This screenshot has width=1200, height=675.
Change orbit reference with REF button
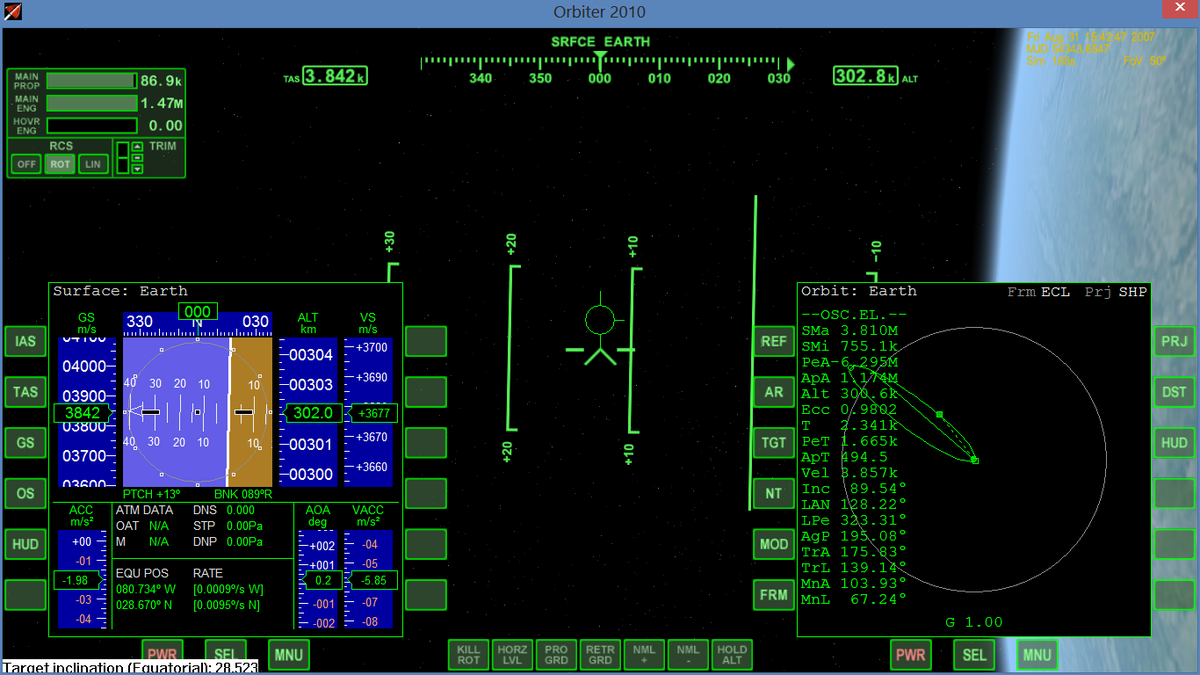tap(773, 341)
